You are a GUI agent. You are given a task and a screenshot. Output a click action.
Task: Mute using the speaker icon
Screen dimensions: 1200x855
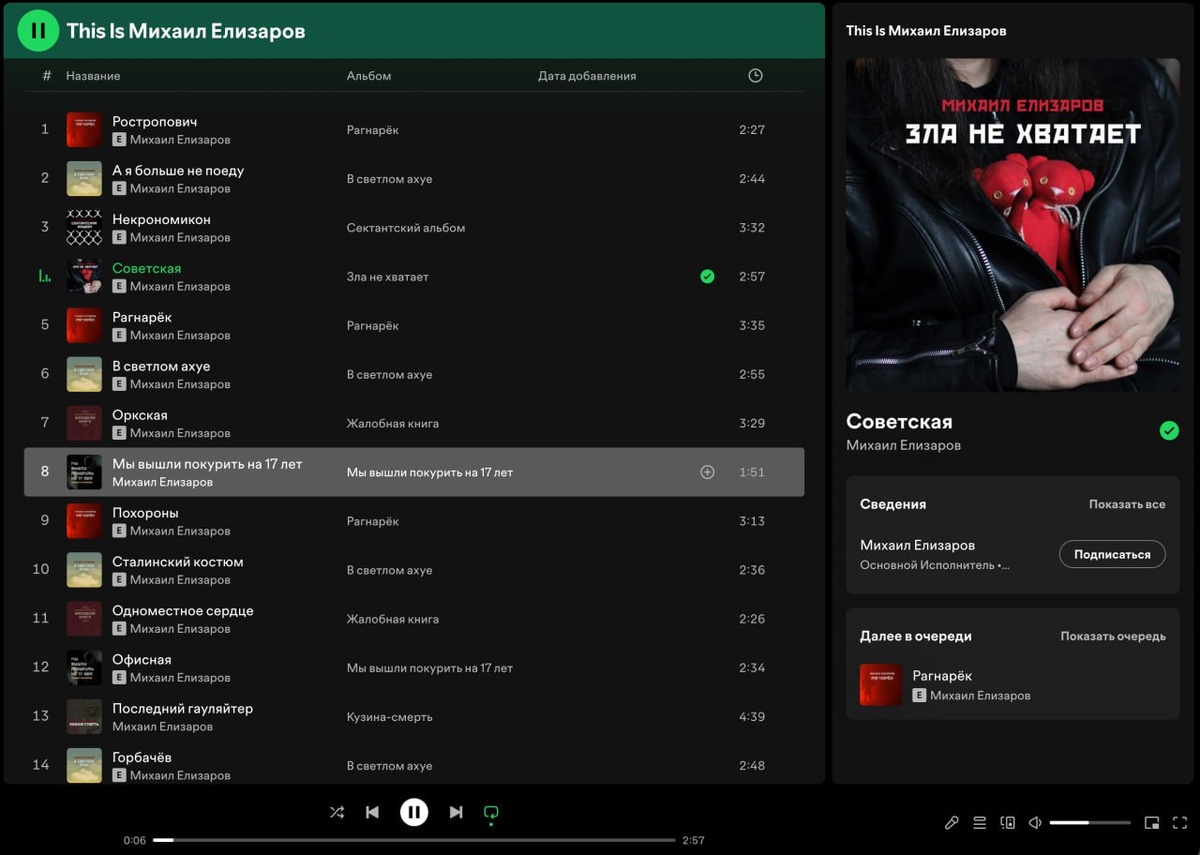click(x=1035, y=822)
